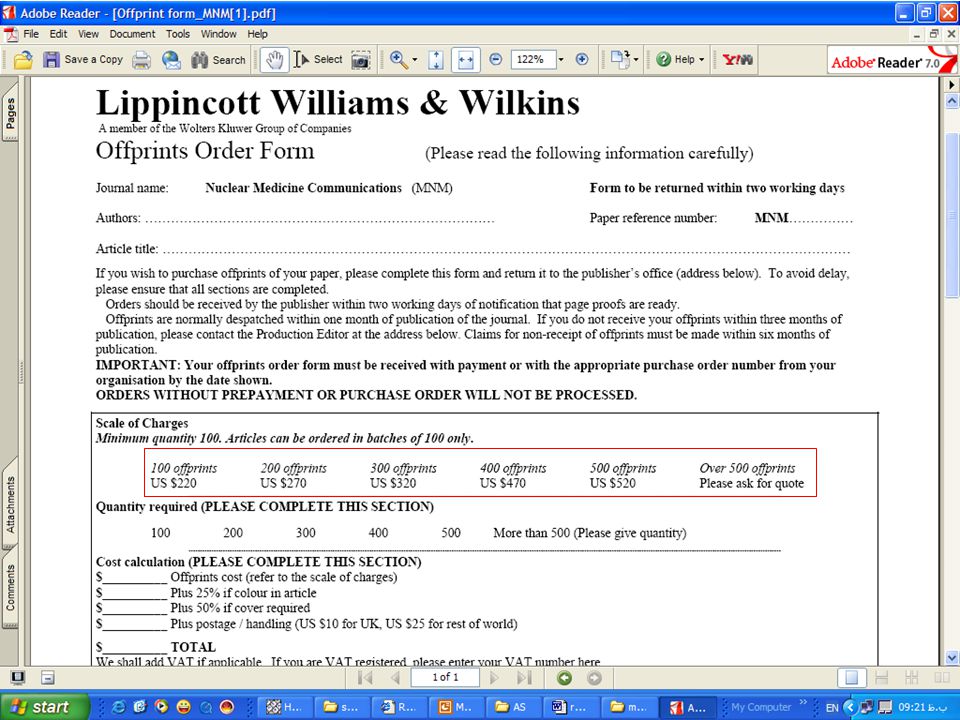Go to previous page arrow
960x720 pixels.
click(395, 678)
